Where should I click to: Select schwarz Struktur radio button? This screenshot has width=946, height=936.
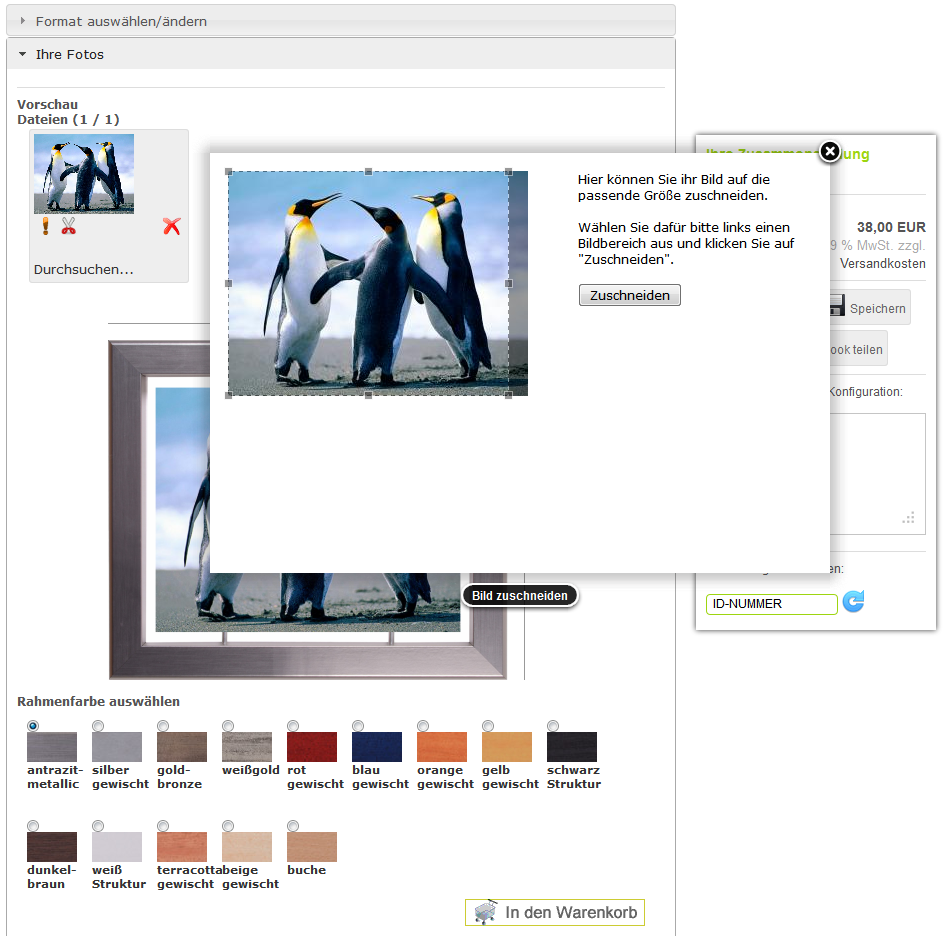tap(553, 725)
